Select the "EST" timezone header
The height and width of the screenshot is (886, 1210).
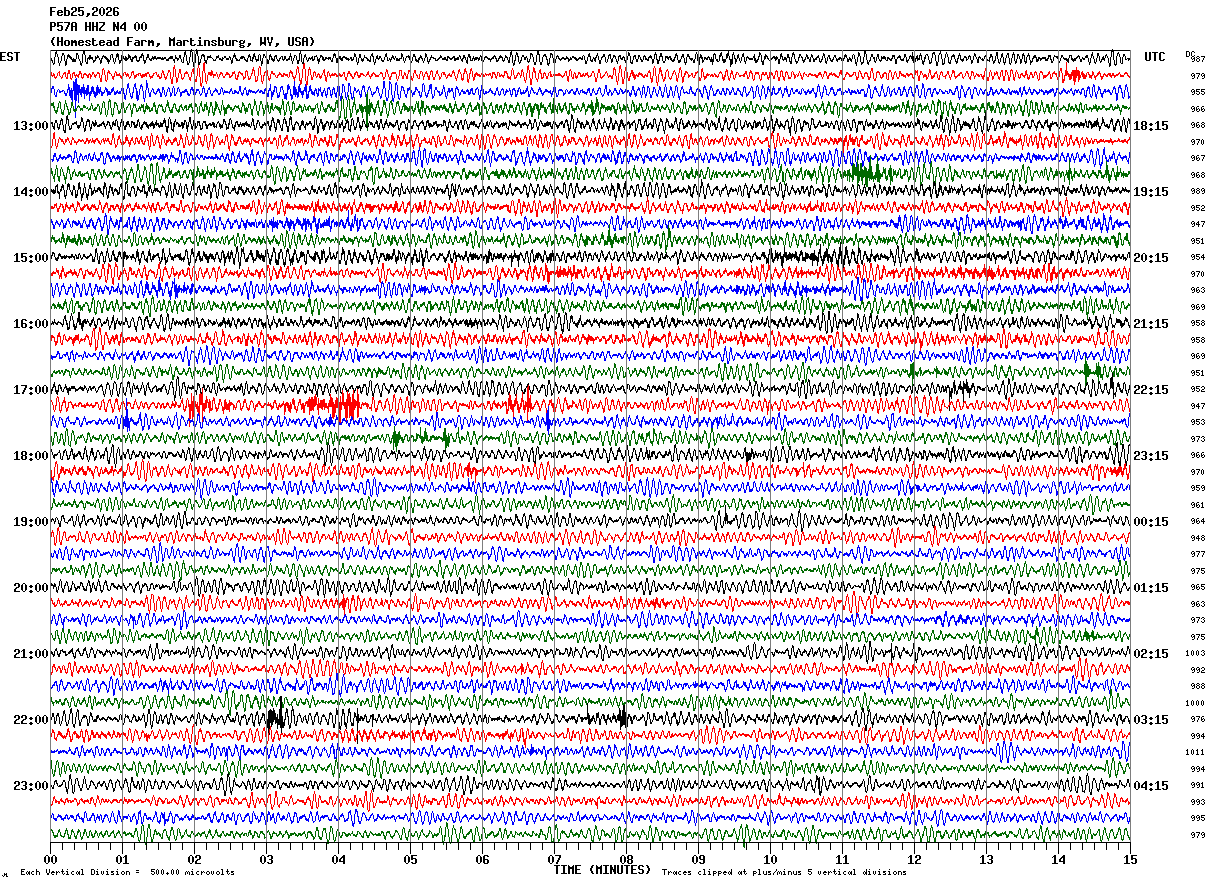coord(10,57)
